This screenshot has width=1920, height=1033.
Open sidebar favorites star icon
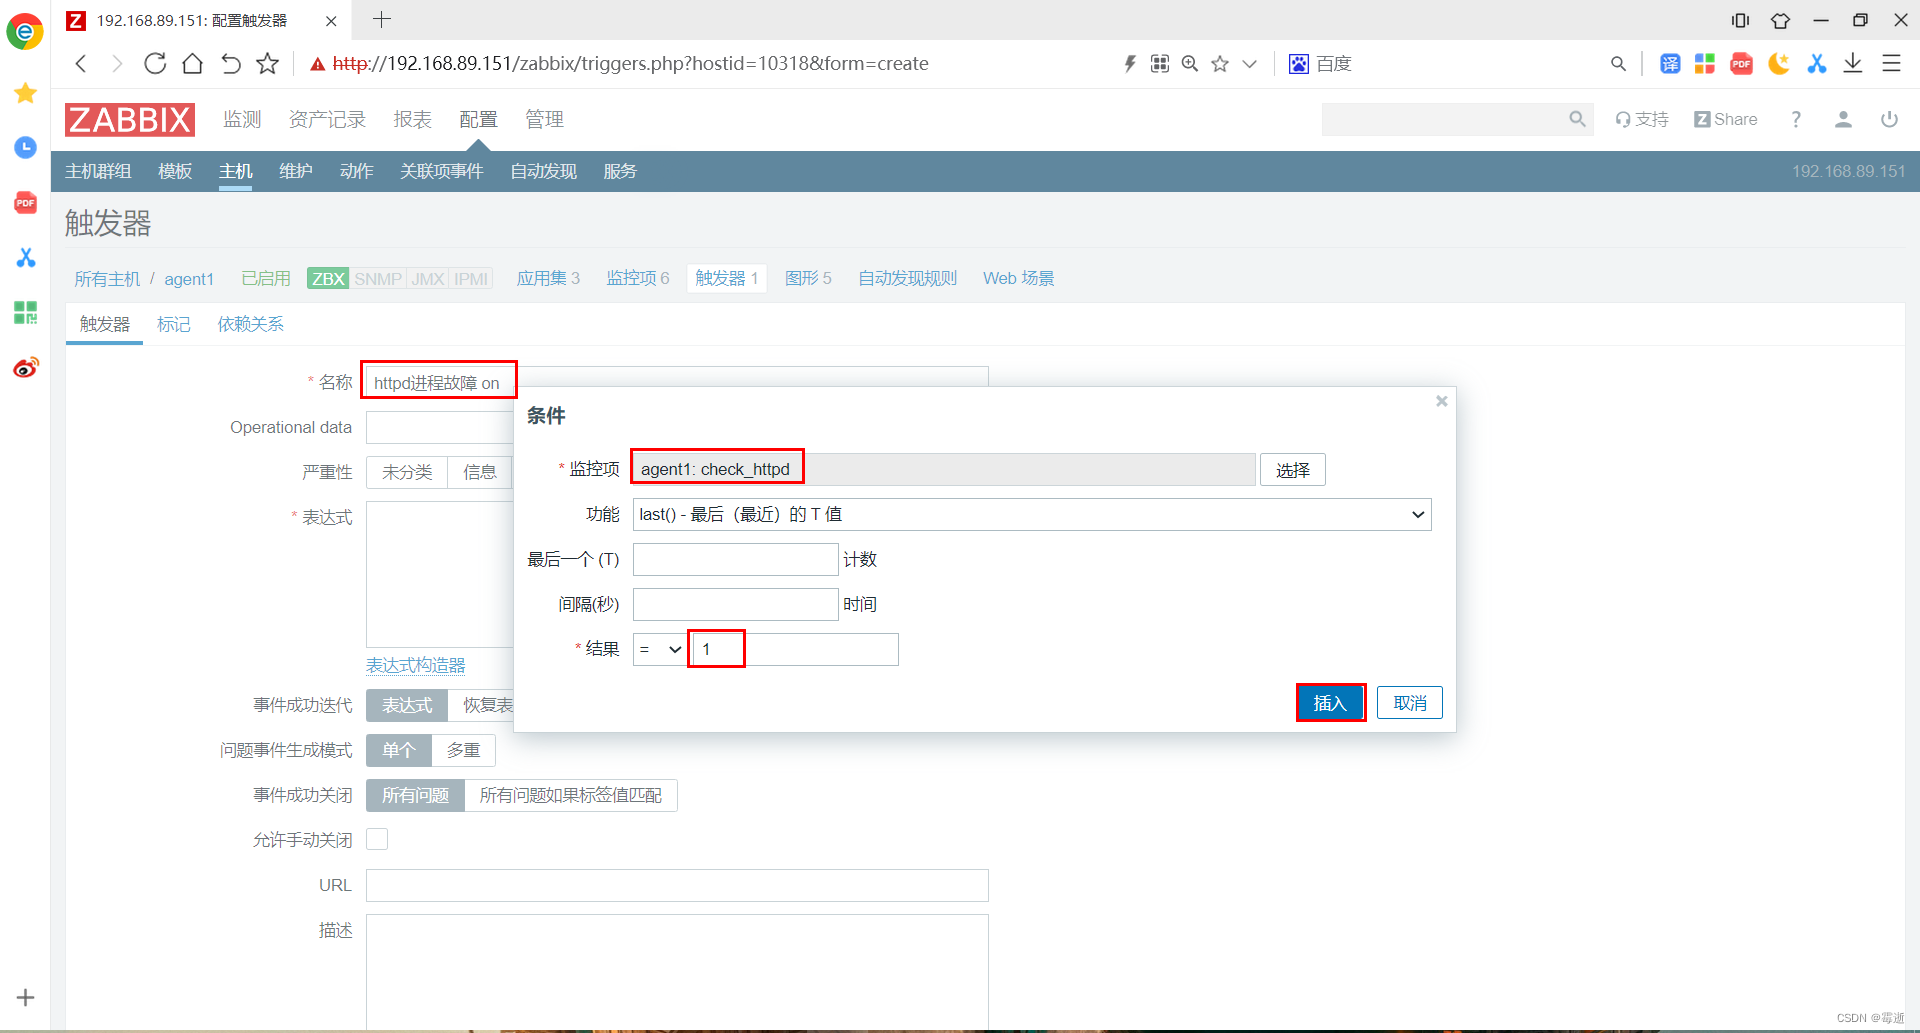[x=26, y=93]
